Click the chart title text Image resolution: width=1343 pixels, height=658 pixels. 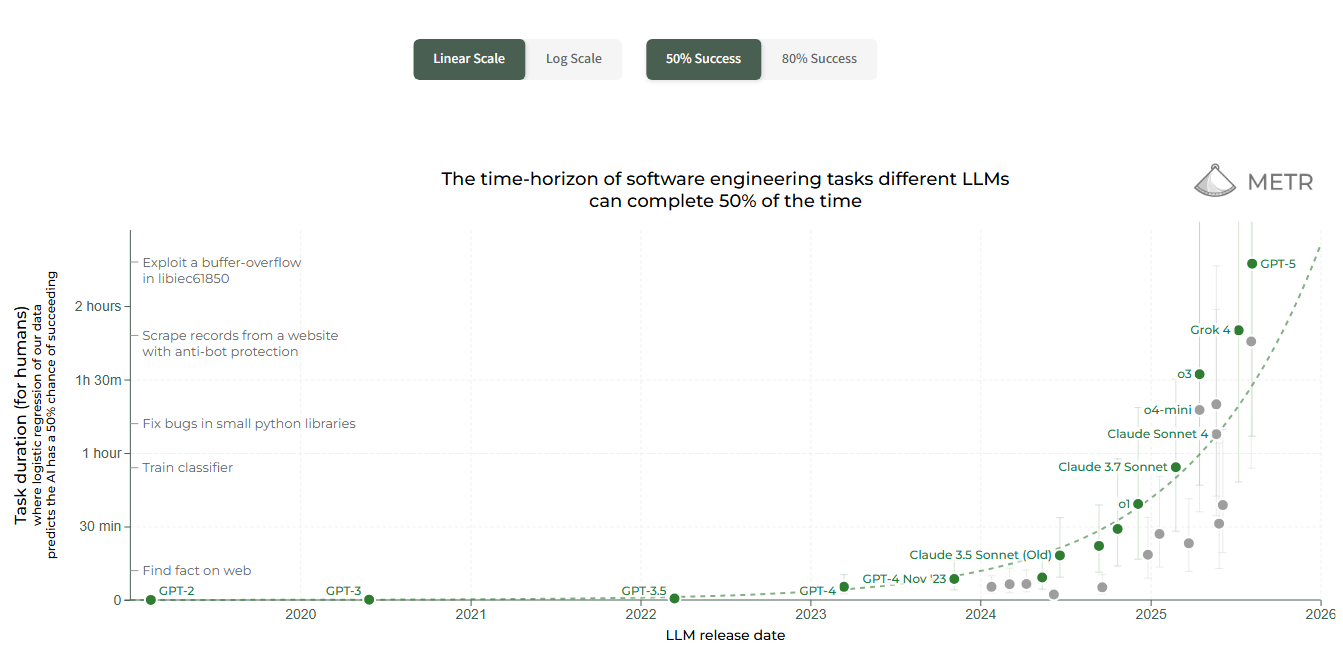[725, 190]
